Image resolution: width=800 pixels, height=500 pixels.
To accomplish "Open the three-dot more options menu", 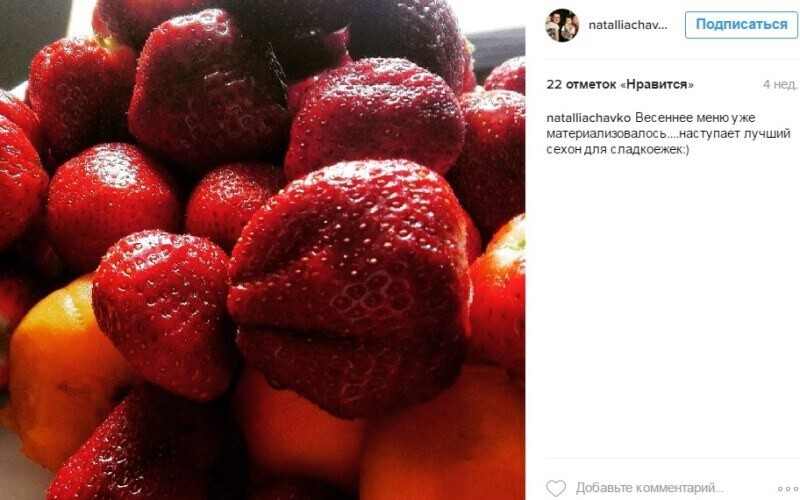I will 787,489.
